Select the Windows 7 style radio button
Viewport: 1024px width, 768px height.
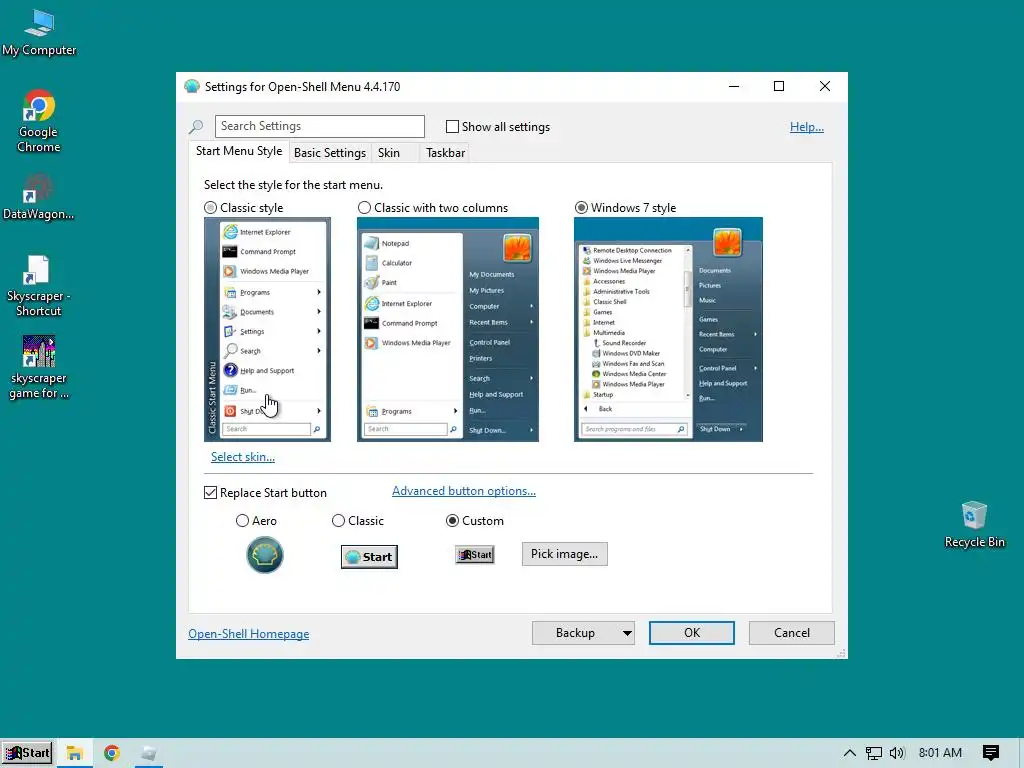581,208
